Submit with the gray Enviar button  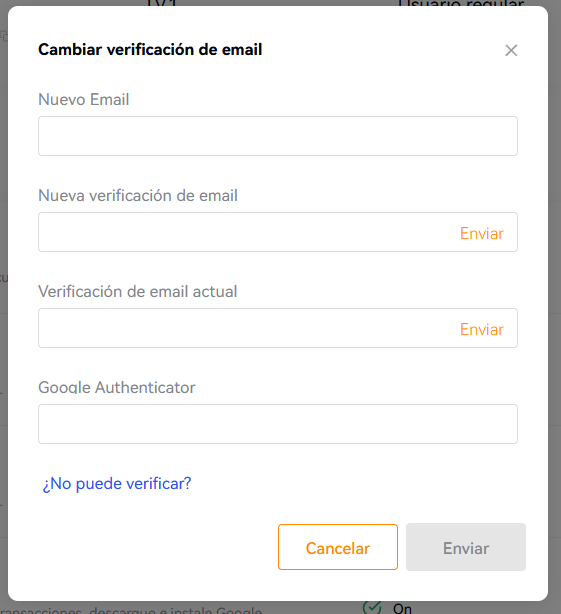point(466,547)
